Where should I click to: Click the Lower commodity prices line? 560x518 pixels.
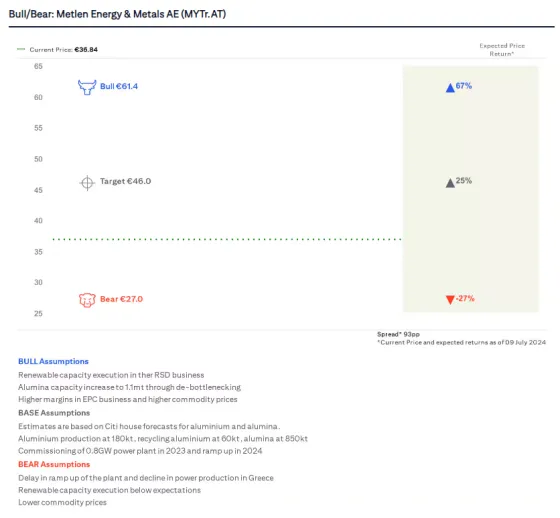tap(62, 502)
